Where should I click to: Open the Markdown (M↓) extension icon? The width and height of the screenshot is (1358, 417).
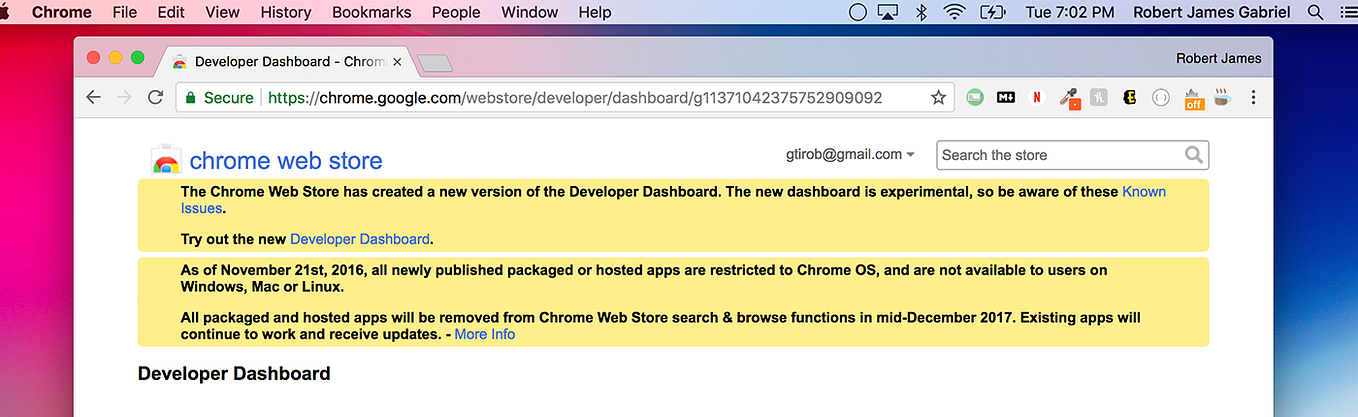1006,98
